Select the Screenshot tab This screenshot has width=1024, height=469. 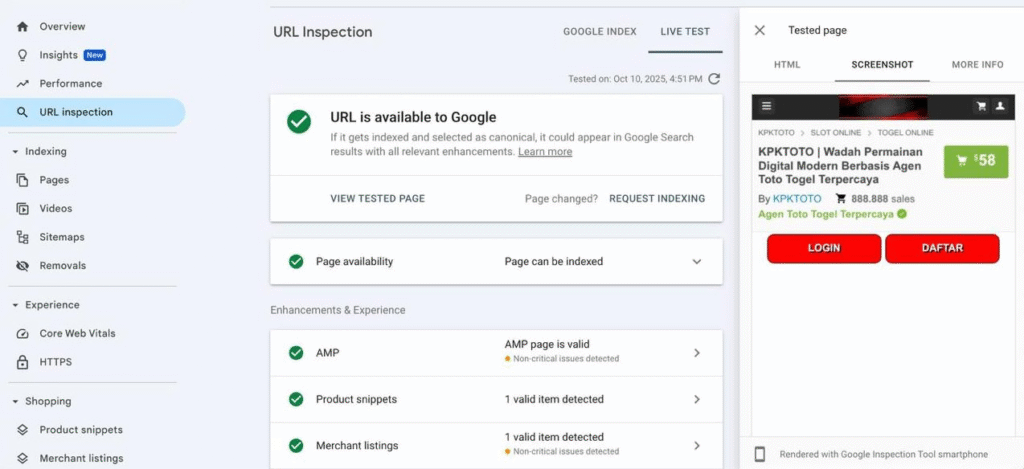point(882,65)
